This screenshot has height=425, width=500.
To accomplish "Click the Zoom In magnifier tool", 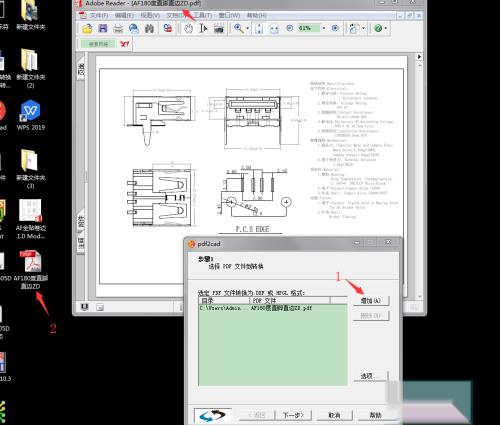I will 238,28.
